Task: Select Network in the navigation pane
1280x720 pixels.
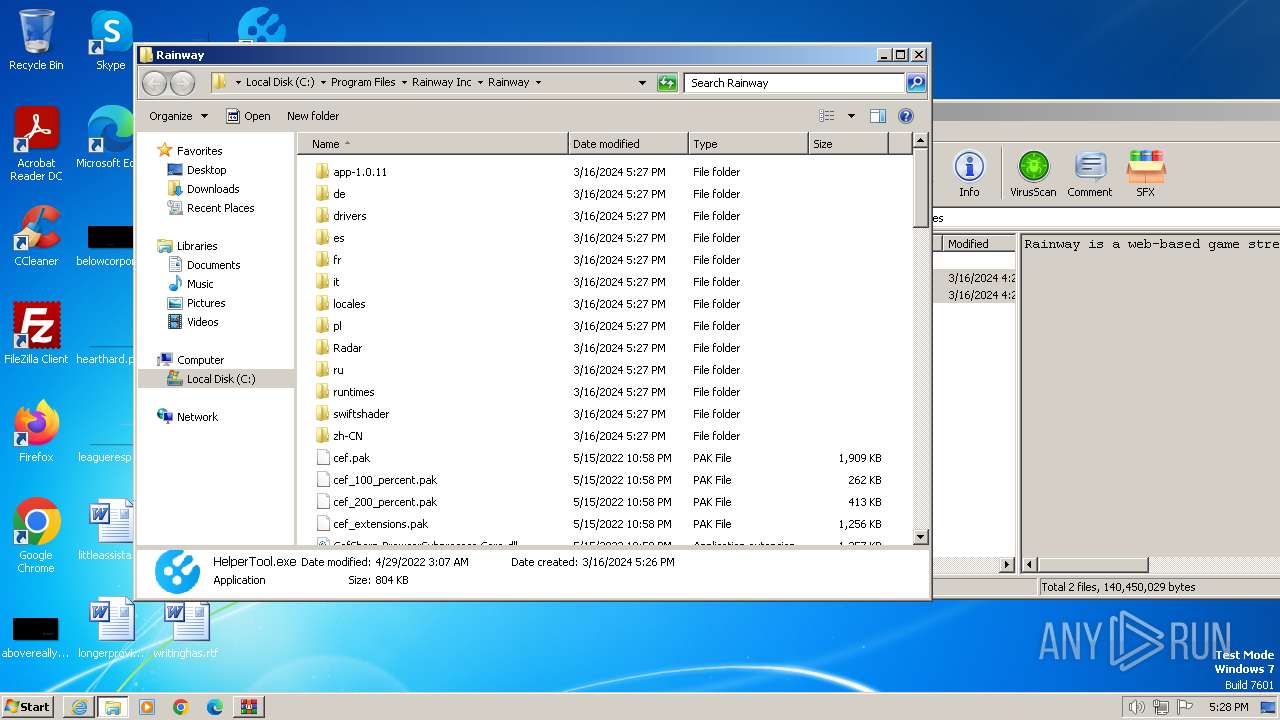Action: click(197, 417)
